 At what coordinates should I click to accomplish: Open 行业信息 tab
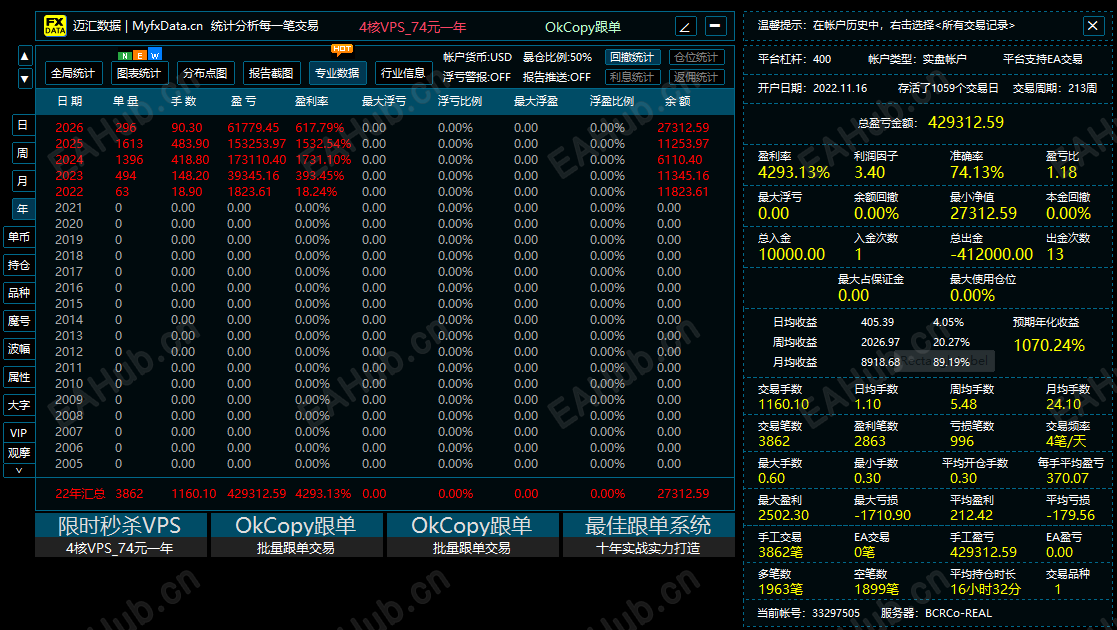point(403,73)
